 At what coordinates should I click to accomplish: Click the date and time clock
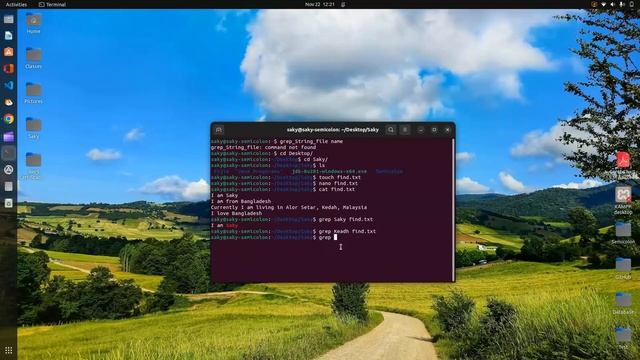point(320,4)
